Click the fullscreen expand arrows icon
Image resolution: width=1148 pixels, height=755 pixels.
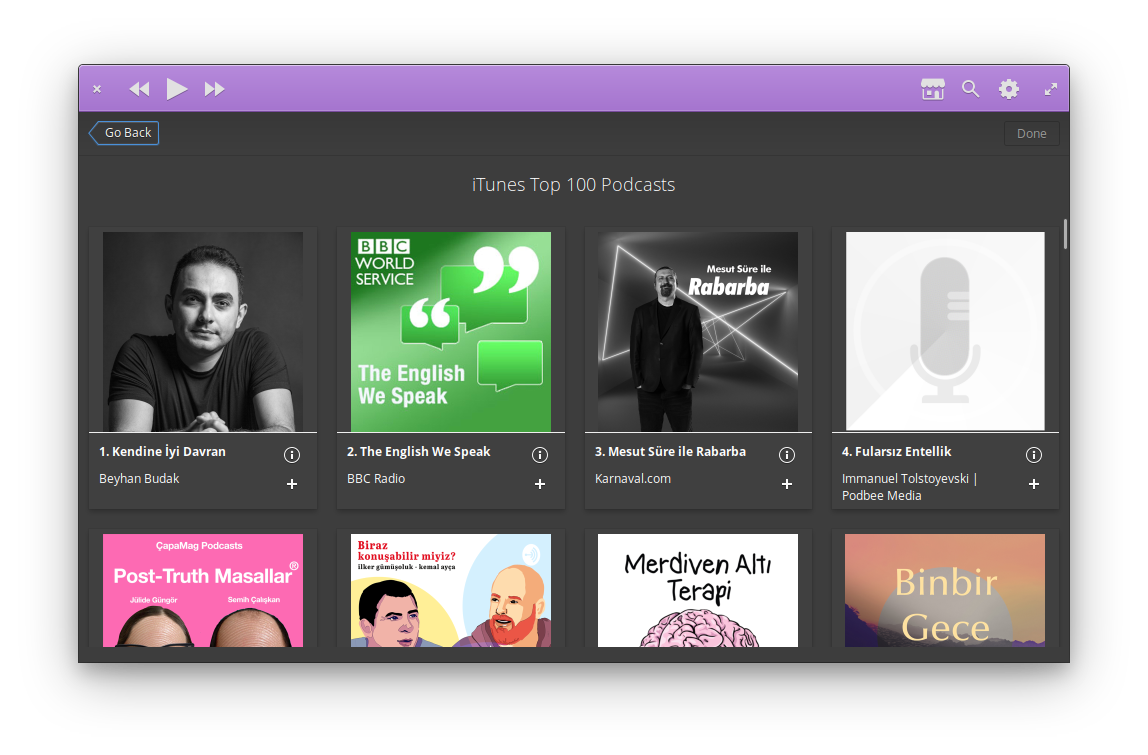(x=1051, y=89)
